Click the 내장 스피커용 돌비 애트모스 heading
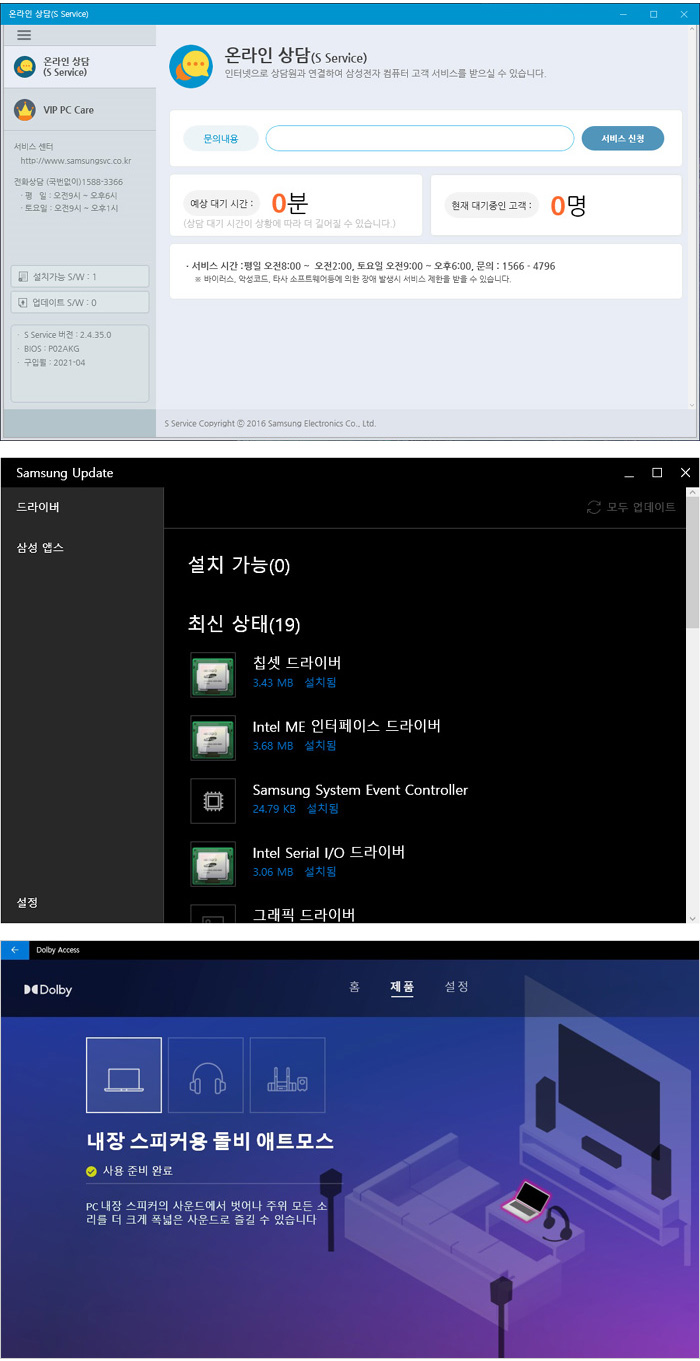 pyautogui.click(x=210, y=1140)
